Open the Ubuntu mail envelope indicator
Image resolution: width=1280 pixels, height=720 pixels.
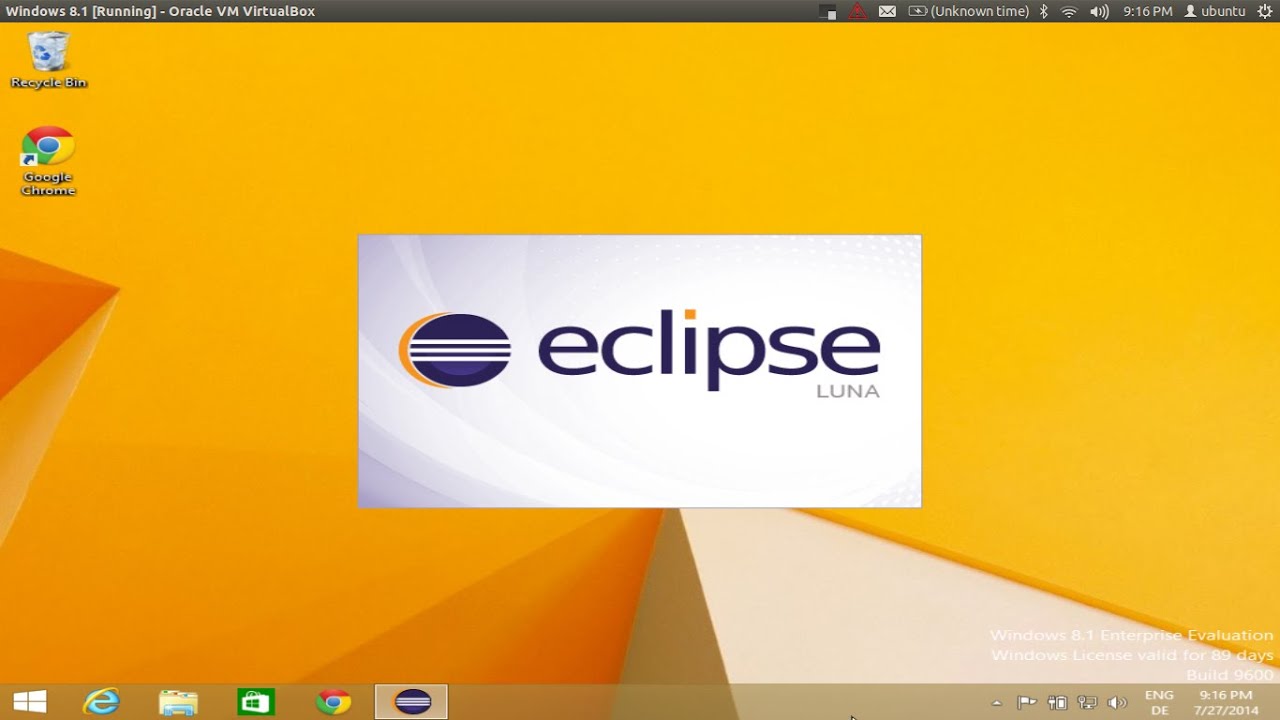(x=887, y=11)
